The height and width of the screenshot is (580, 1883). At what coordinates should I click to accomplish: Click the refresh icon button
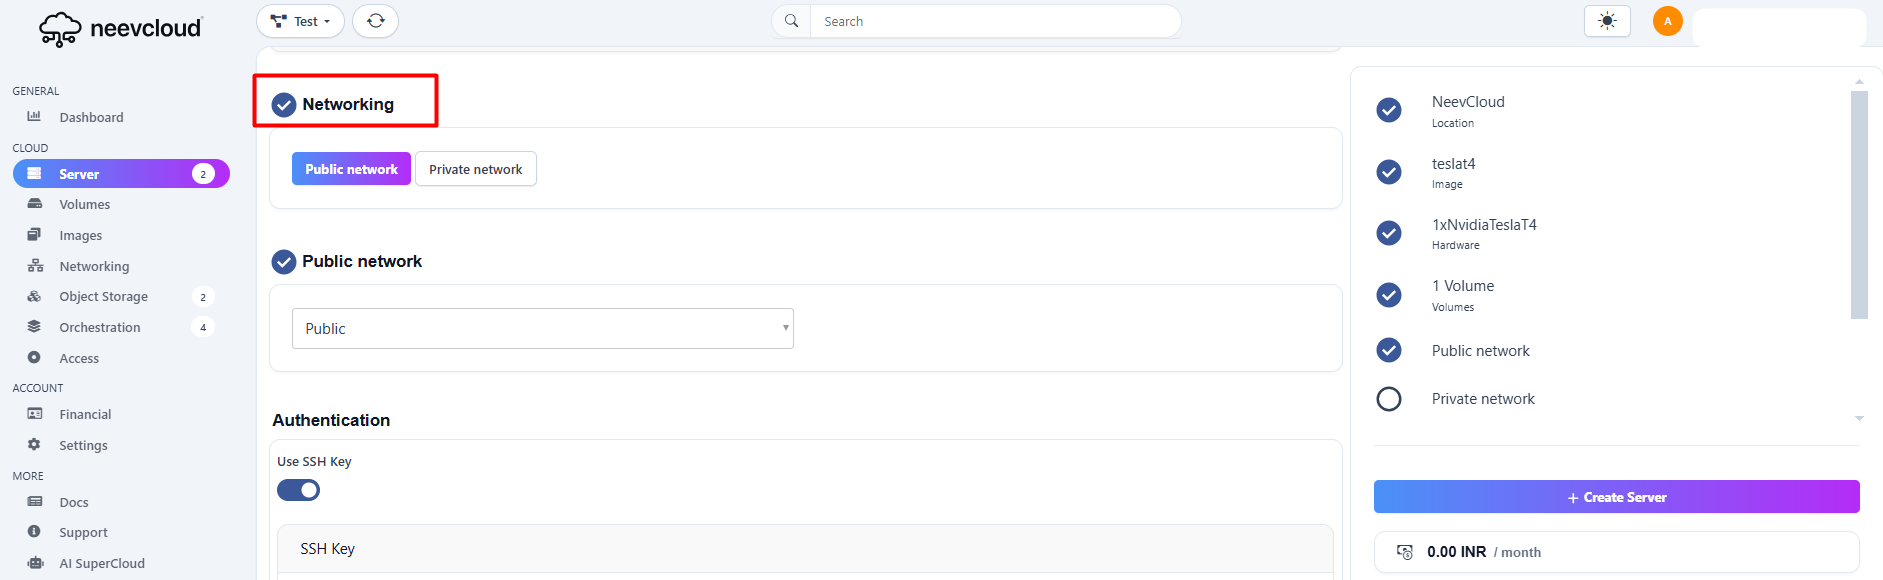pos(375,21)
